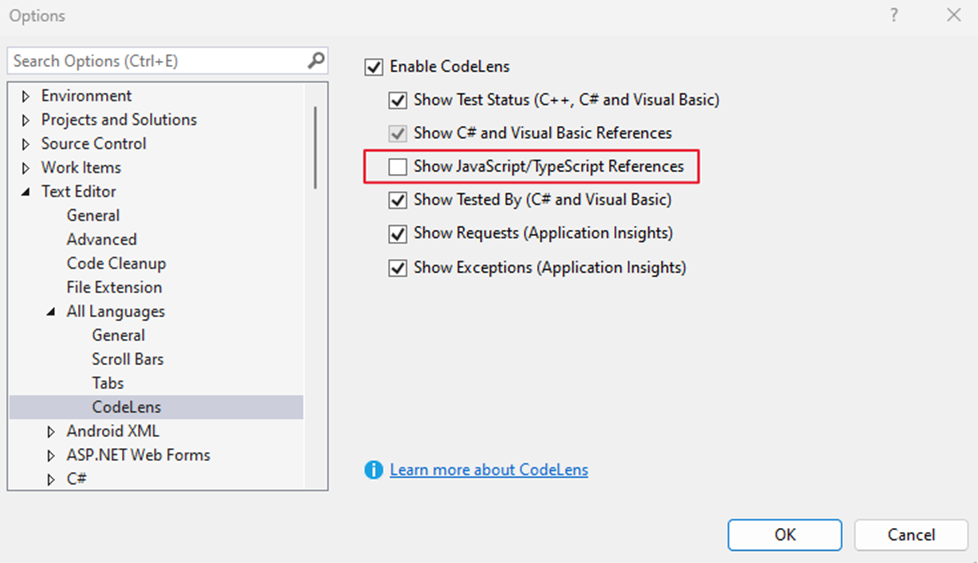Select Code Cleanup tree item
The image size is (978, 563).
coord(116,263)
